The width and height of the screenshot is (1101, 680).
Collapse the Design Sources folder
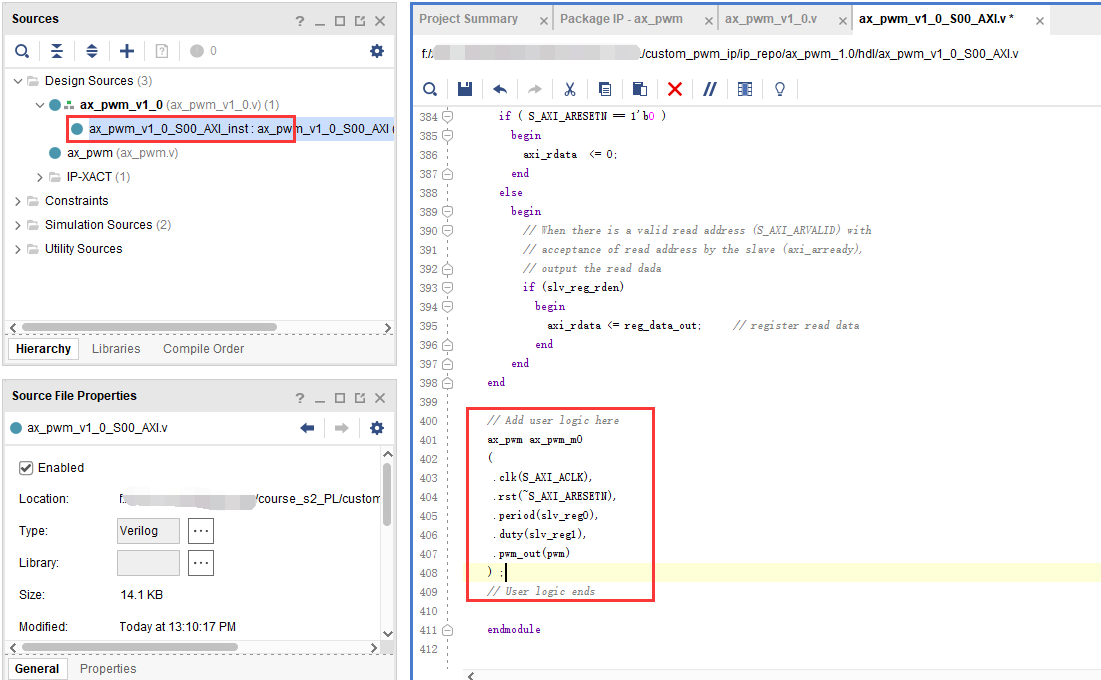18,81
